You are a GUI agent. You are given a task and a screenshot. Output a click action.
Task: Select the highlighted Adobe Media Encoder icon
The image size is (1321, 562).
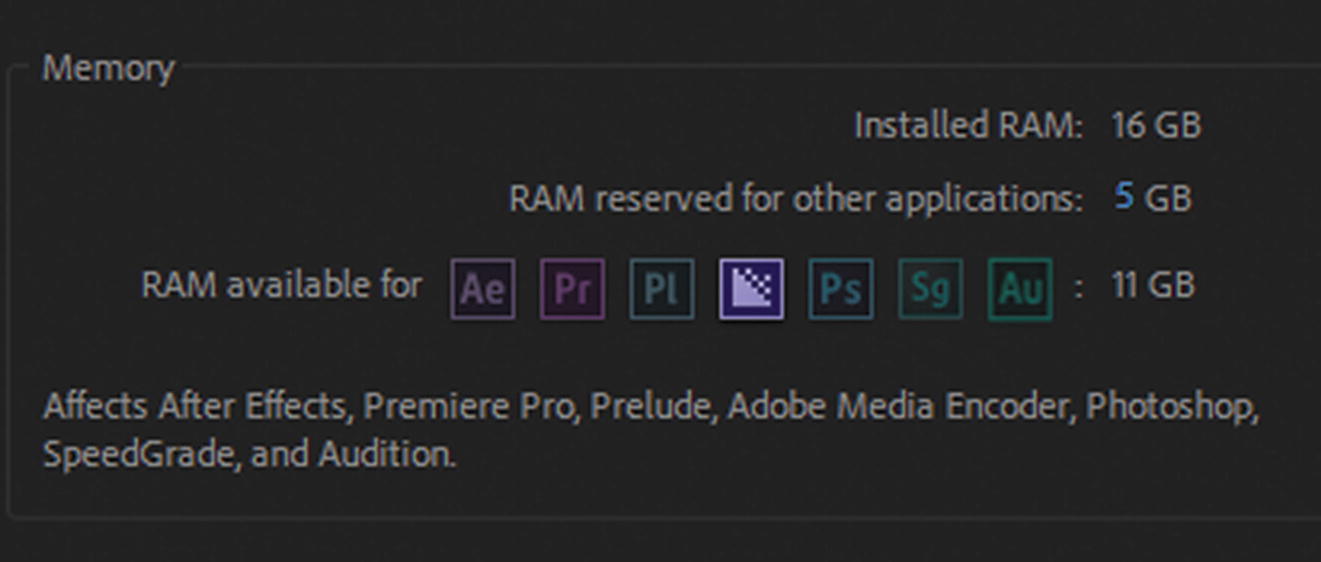pyautogui.click(x=751, y=289)
